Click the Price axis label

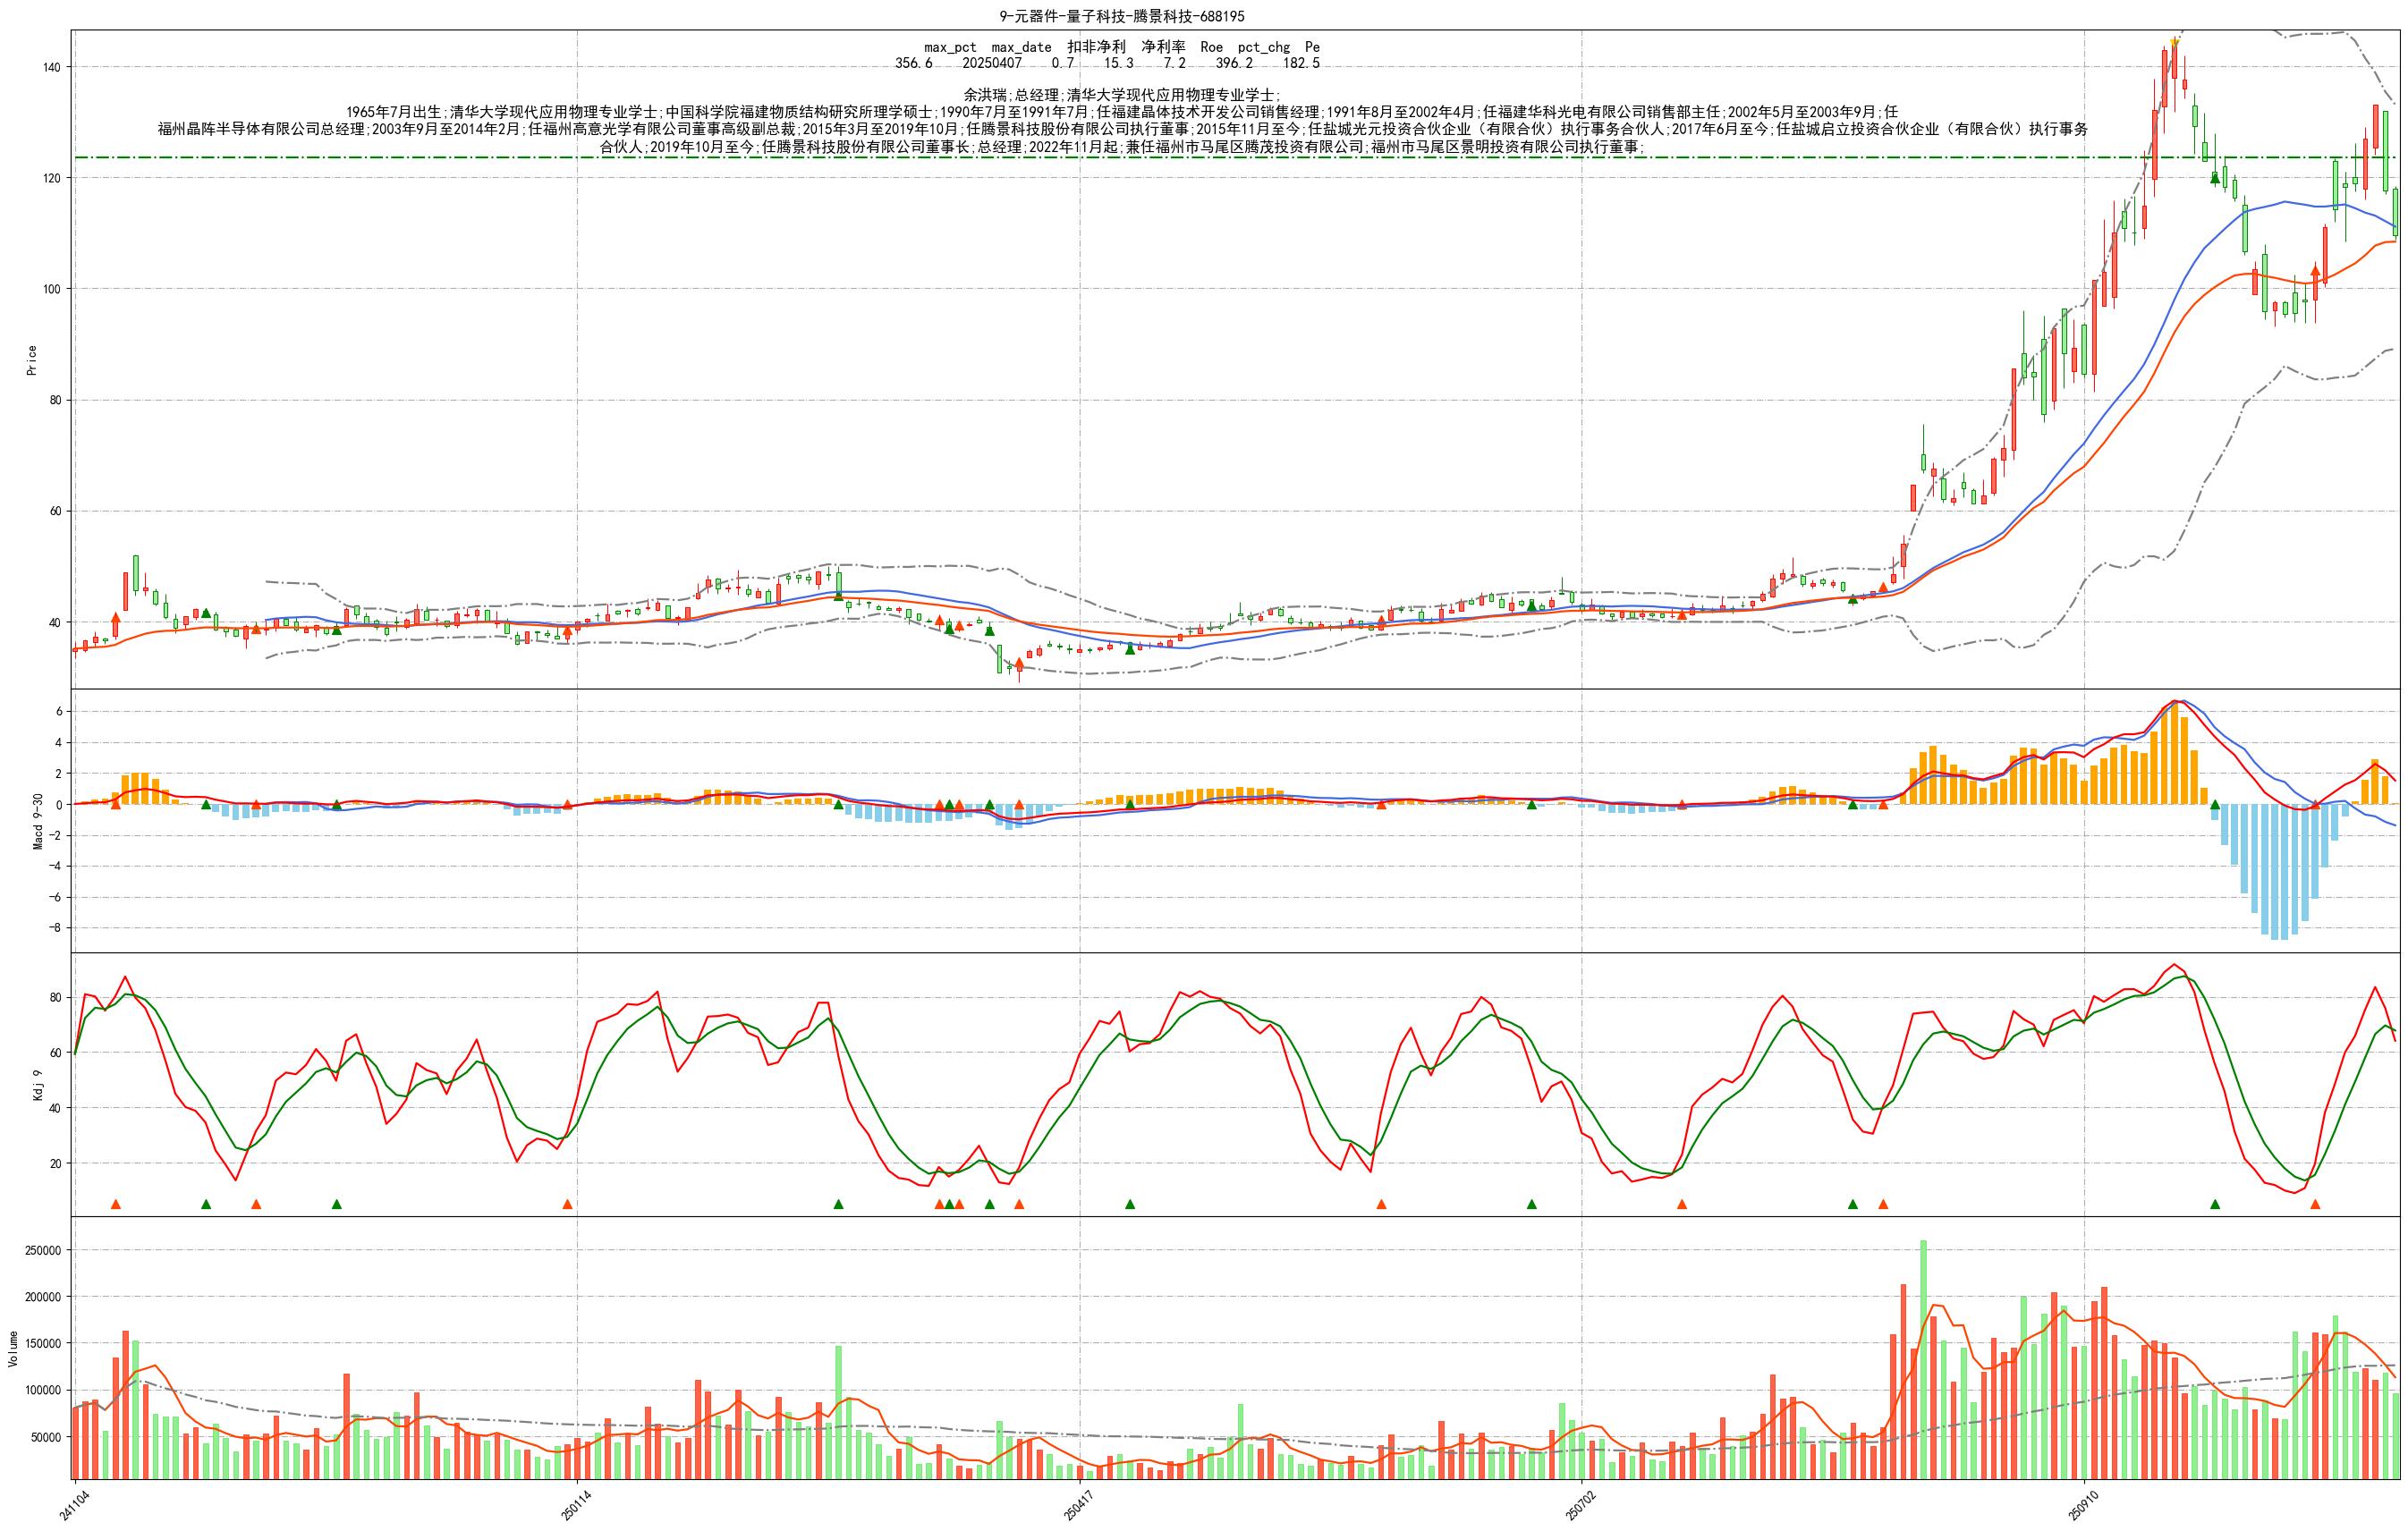(31, 360)
